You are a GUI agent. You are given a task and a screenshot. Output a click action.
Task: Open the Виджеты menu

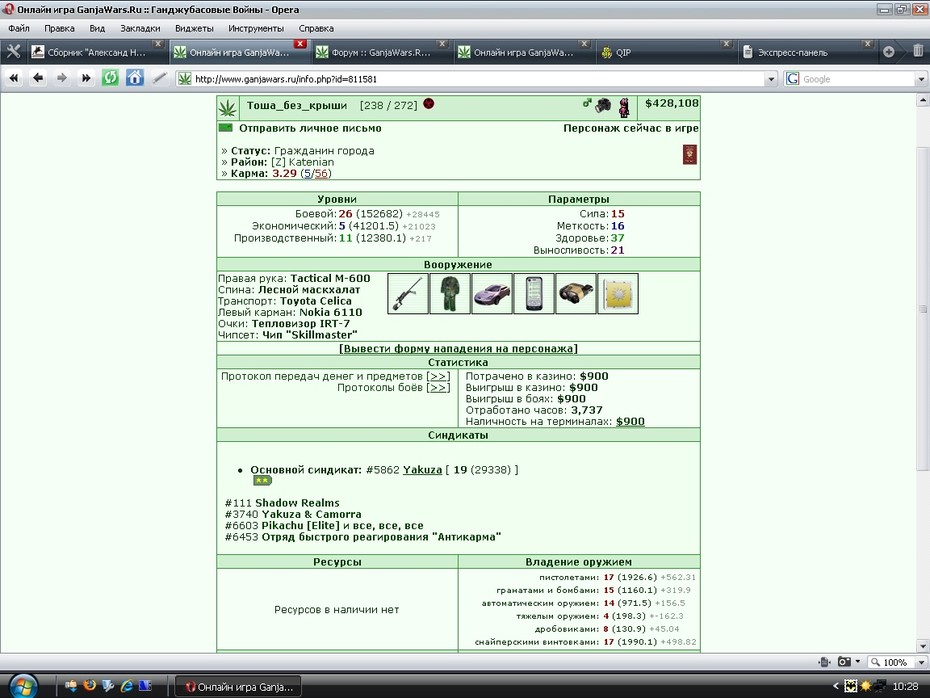[x=194, y=28]
